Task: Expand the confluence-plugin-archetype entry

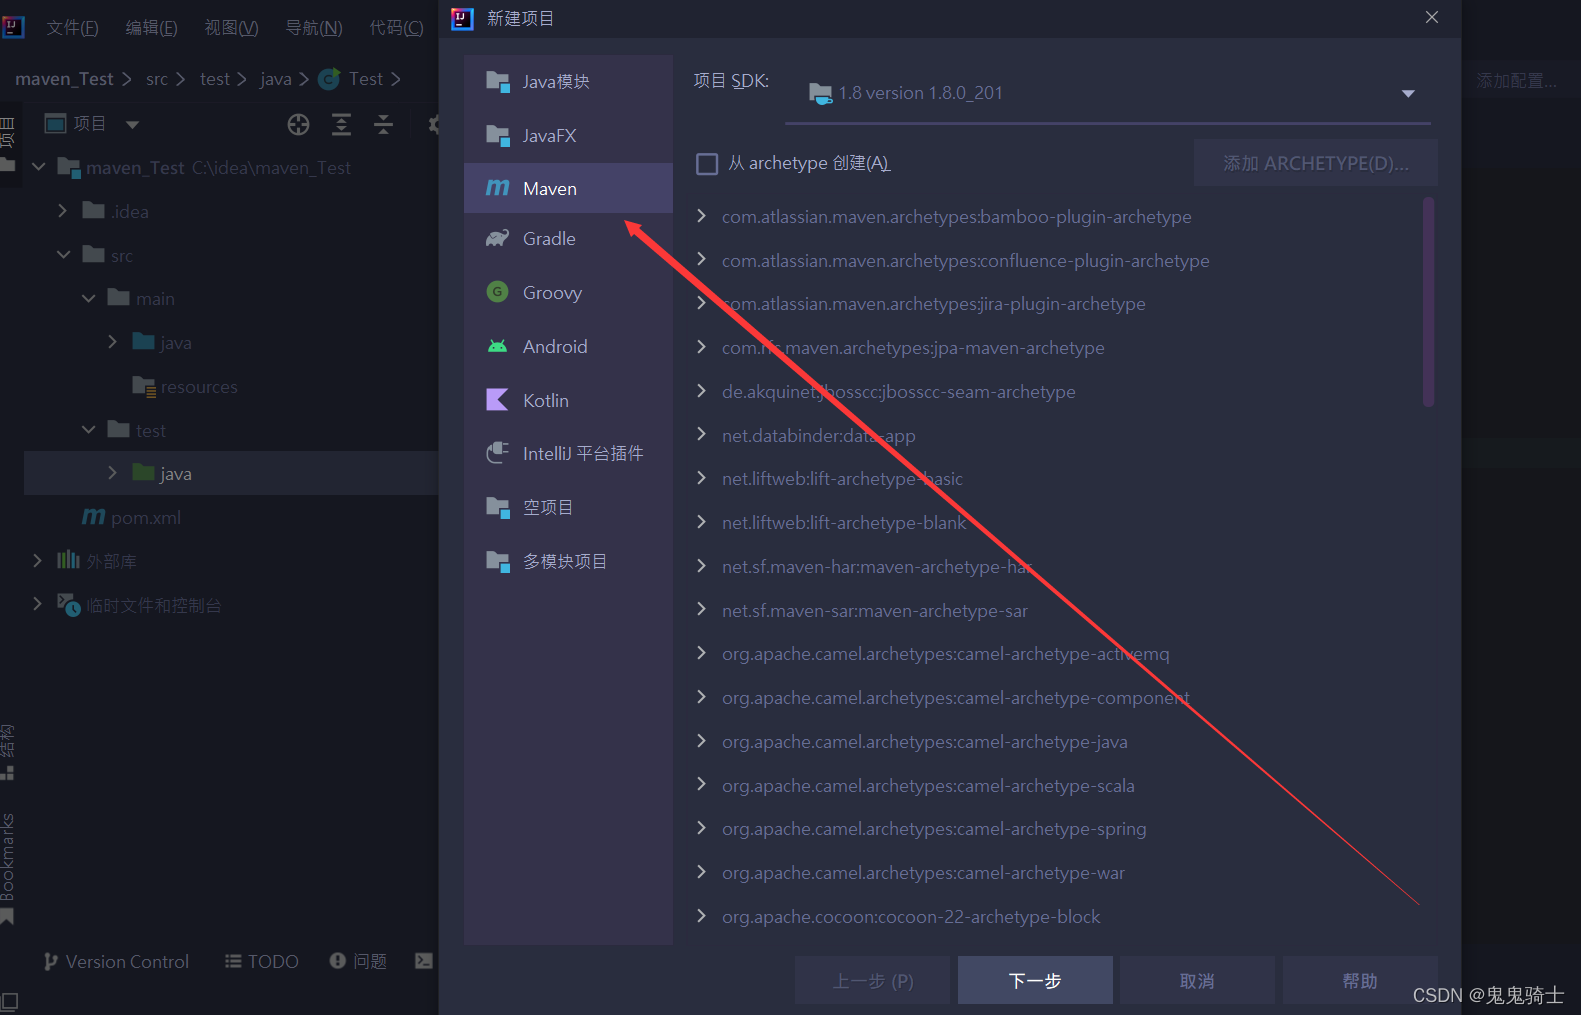Action: (x=701, y=260)
